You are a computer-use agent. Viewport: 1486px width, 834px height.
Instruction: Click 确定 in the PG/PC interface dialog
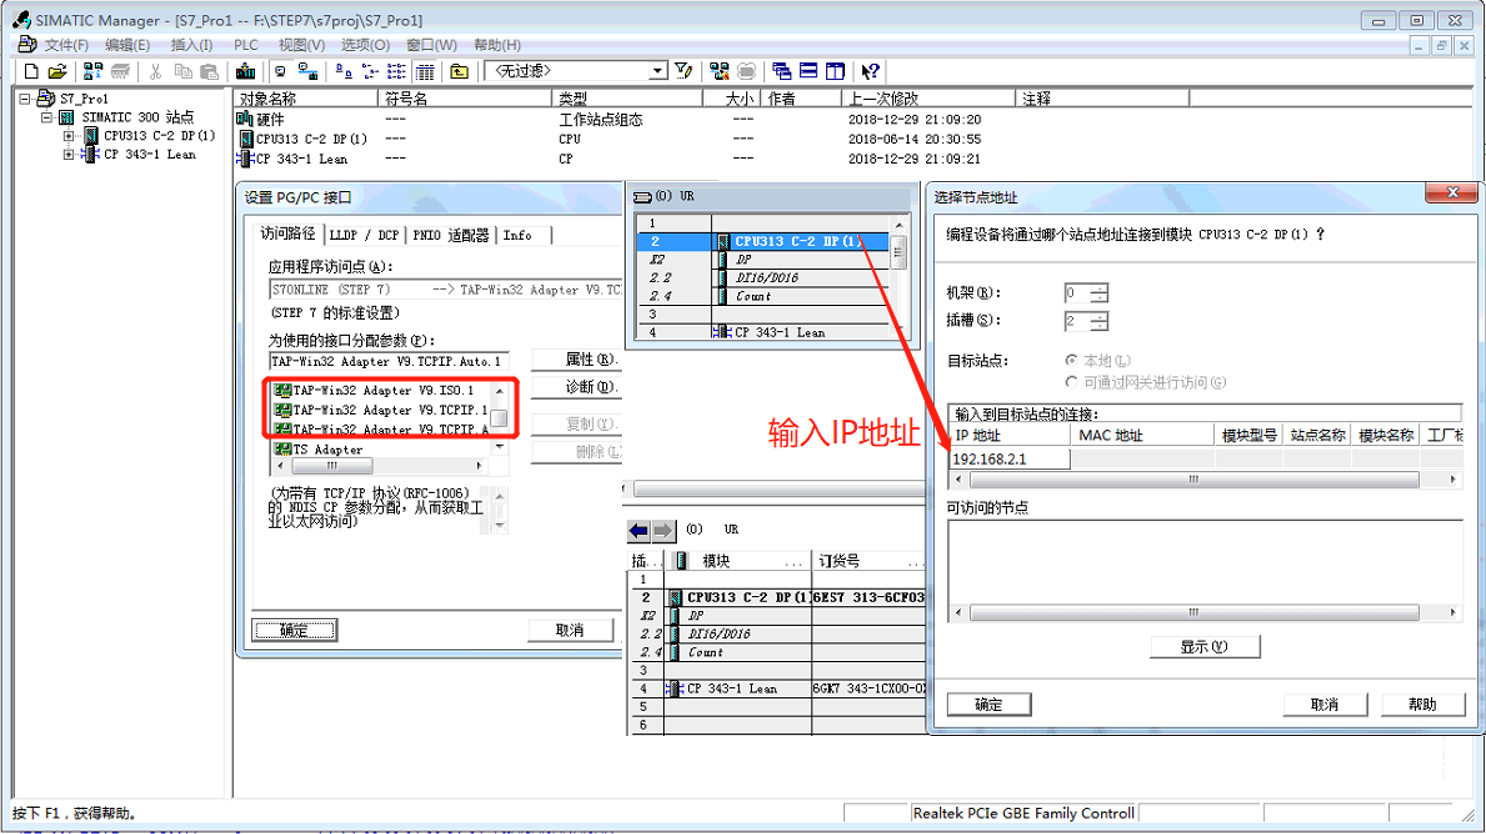coord(294,630)
